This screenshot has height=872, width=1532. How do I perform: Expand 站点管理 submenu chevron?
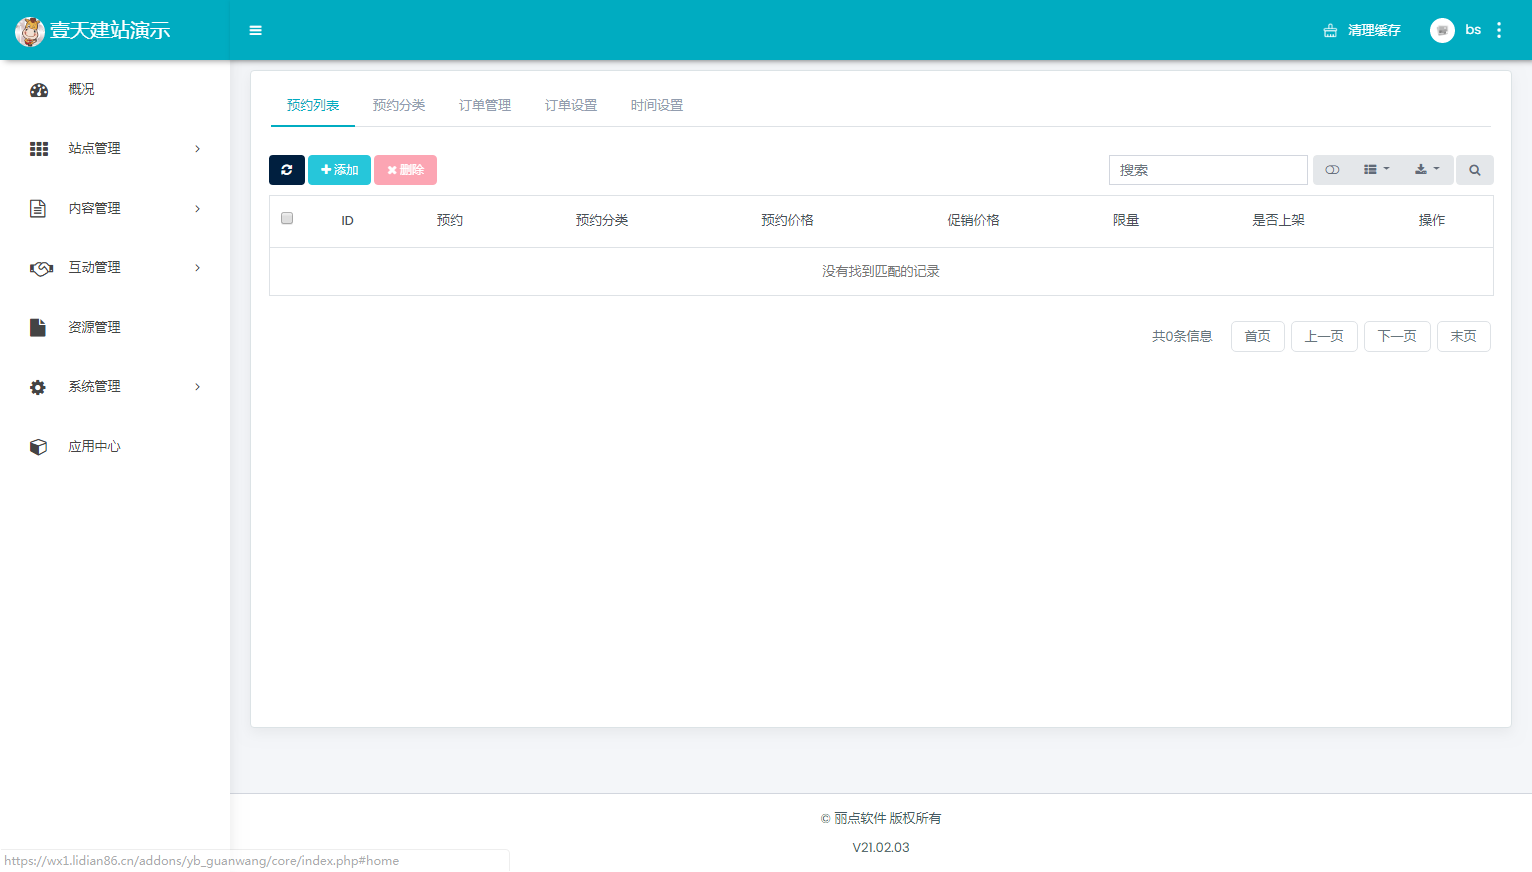pos(197,149)
